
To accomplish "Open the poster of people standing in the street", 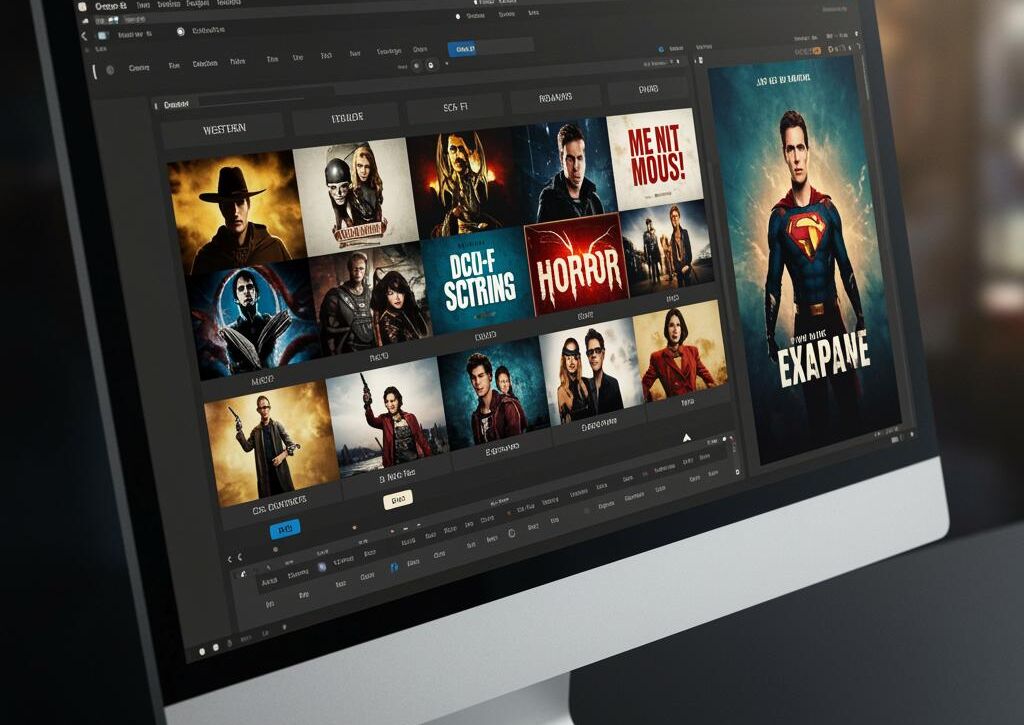I will [x=666, y=248].
